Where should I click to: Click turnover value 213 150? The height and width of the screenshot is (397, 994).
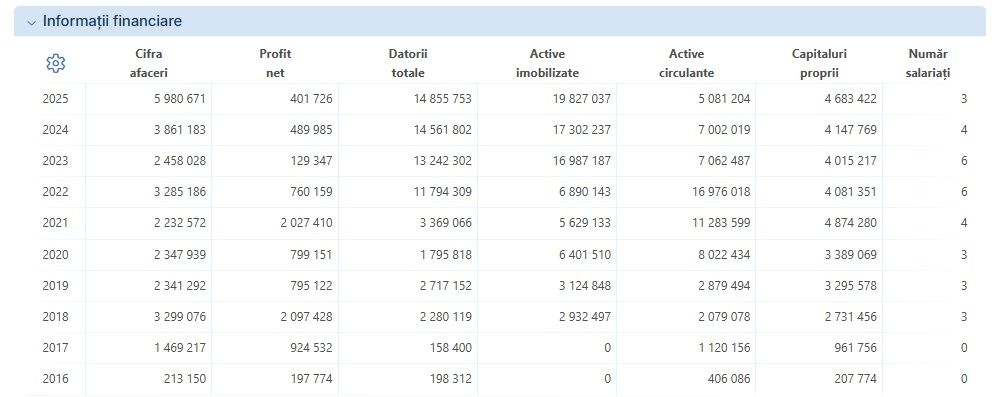point(185,379)
